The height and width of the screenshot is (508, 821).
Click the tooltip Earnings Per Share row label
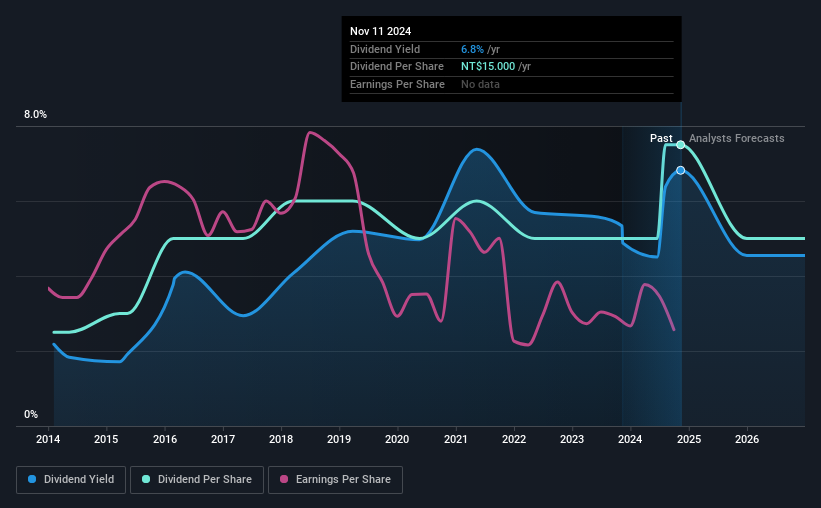[x=397, y=84]
